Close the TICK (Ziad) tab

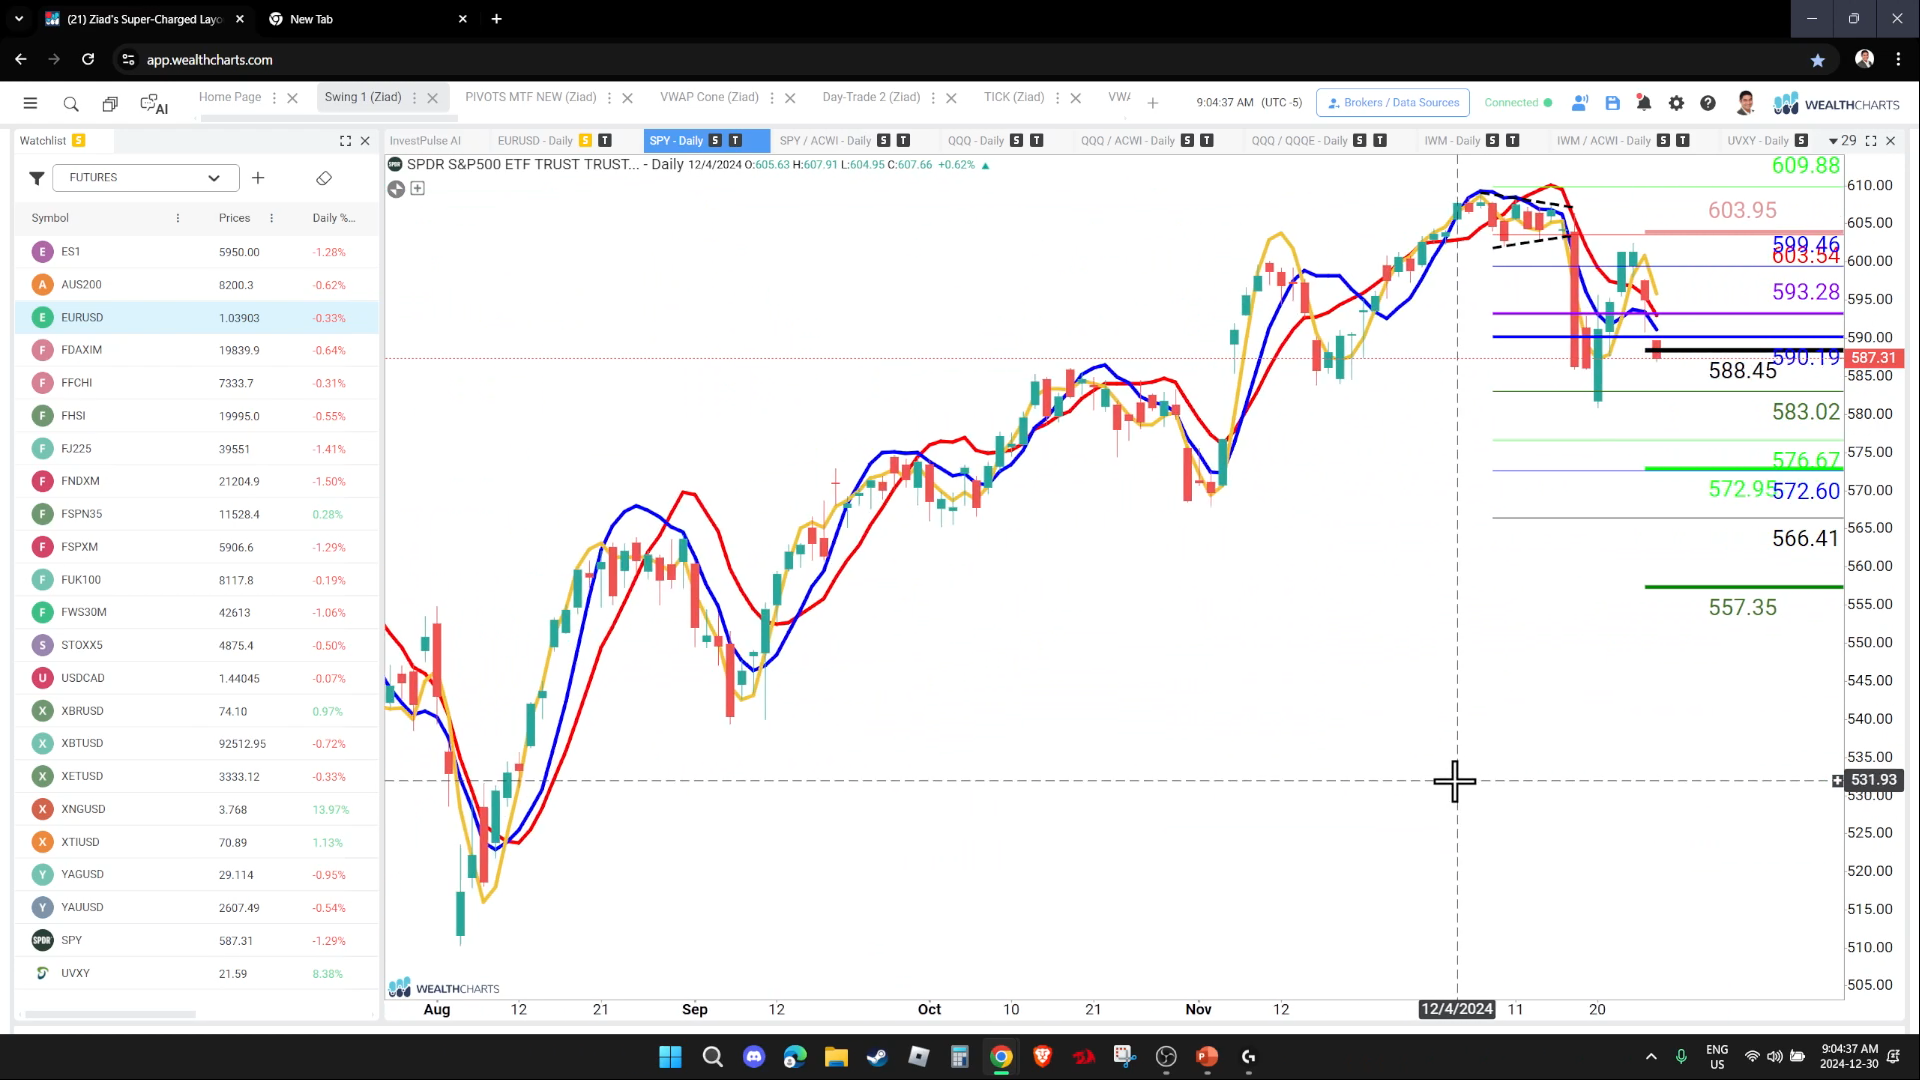click(x=1075, y=98)
